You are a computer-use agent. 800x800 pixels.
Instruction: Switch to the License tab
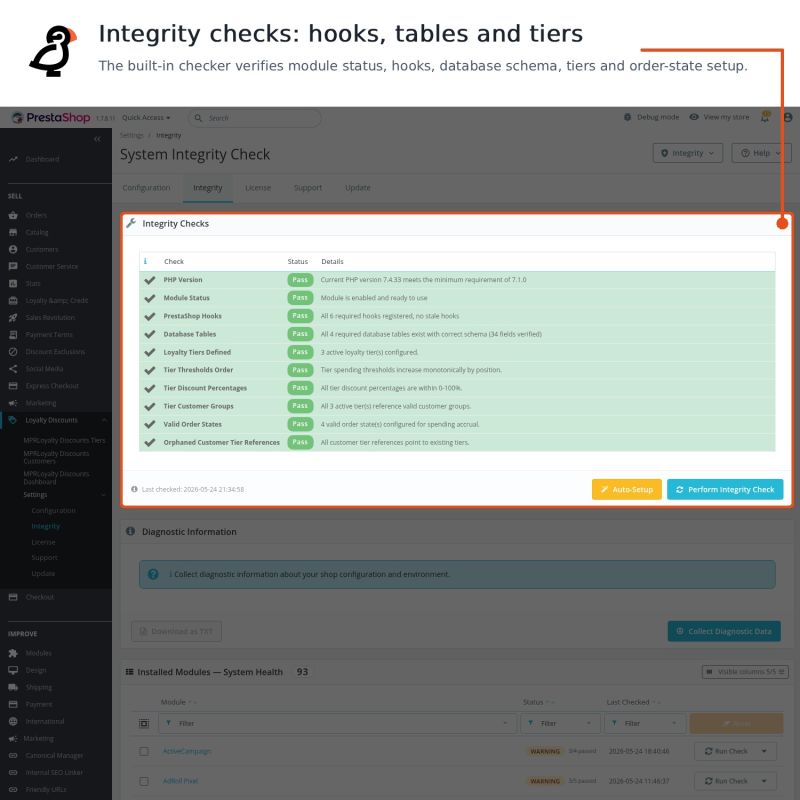pyautogui.click(x=258, y=188)
